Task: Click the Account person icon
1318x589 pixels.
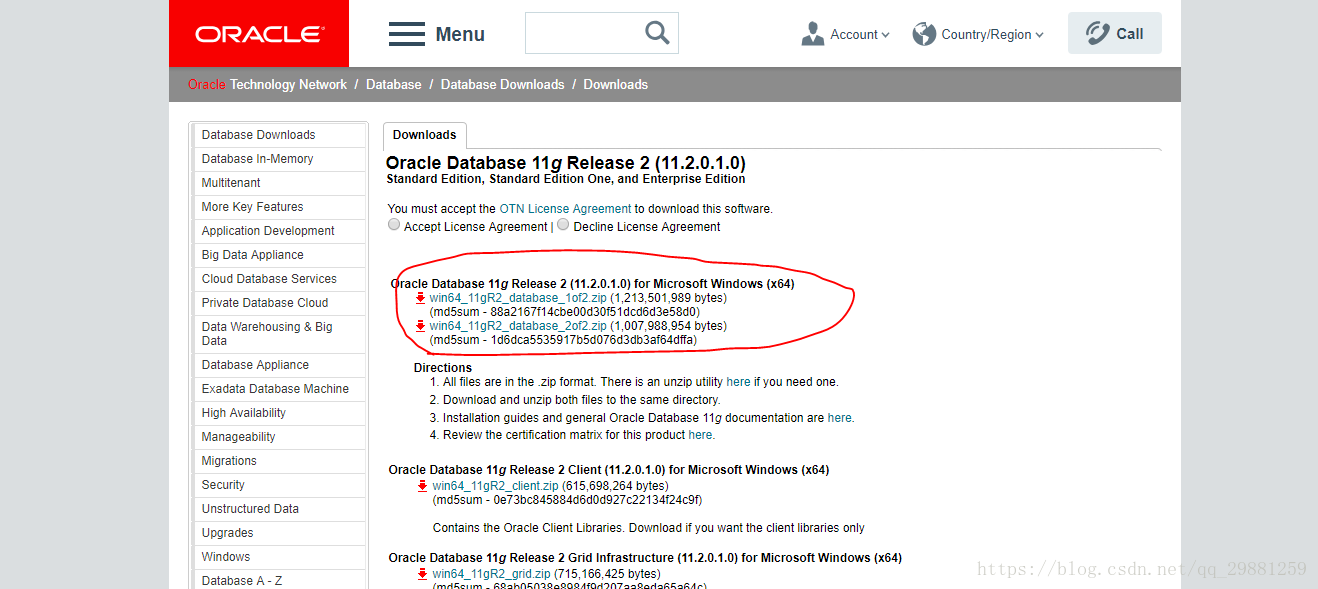Action: 812,34
